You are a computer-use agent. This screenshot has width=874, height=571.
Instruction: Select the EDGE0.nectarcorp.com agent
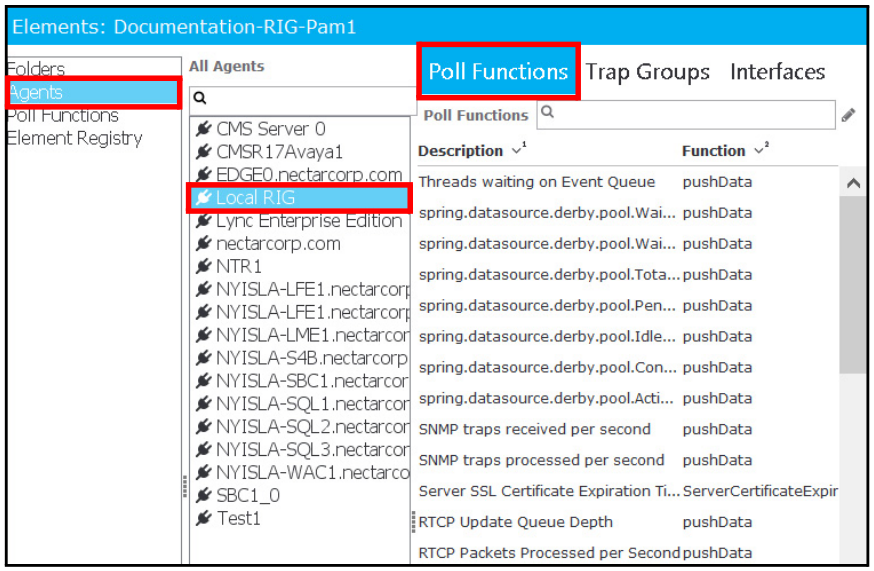[300, 175]
